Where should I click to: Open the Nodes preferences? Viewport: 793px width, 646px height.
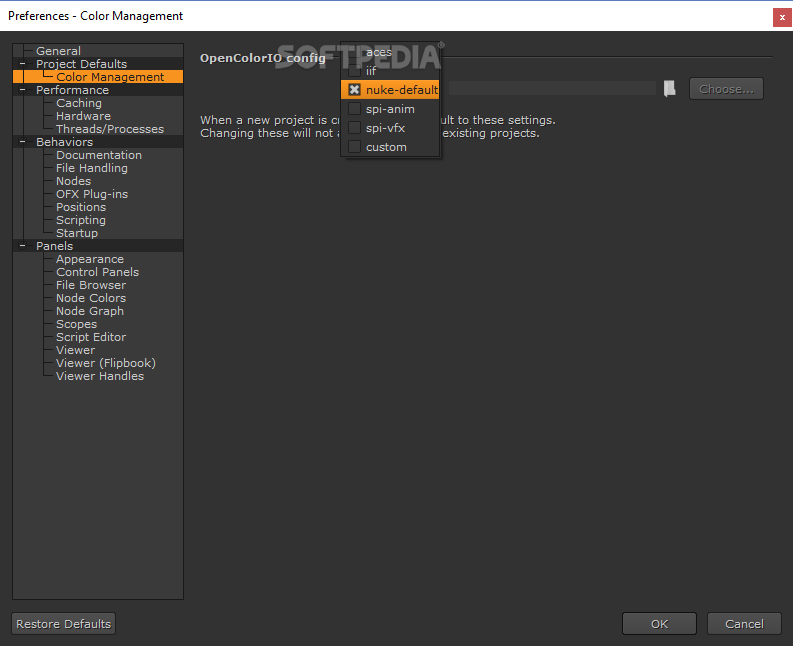[73, 181]
